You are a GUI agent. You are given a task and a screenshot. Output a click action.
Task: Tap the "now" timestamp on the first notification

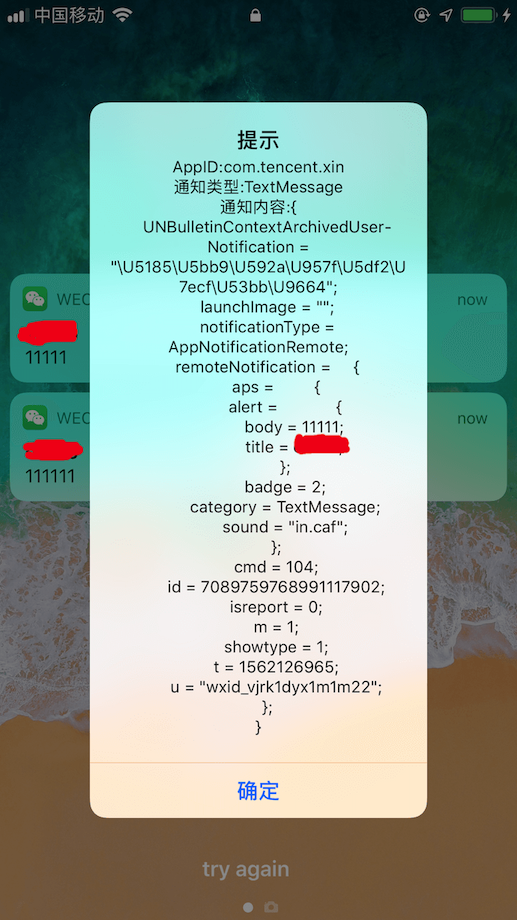point(472,300)
